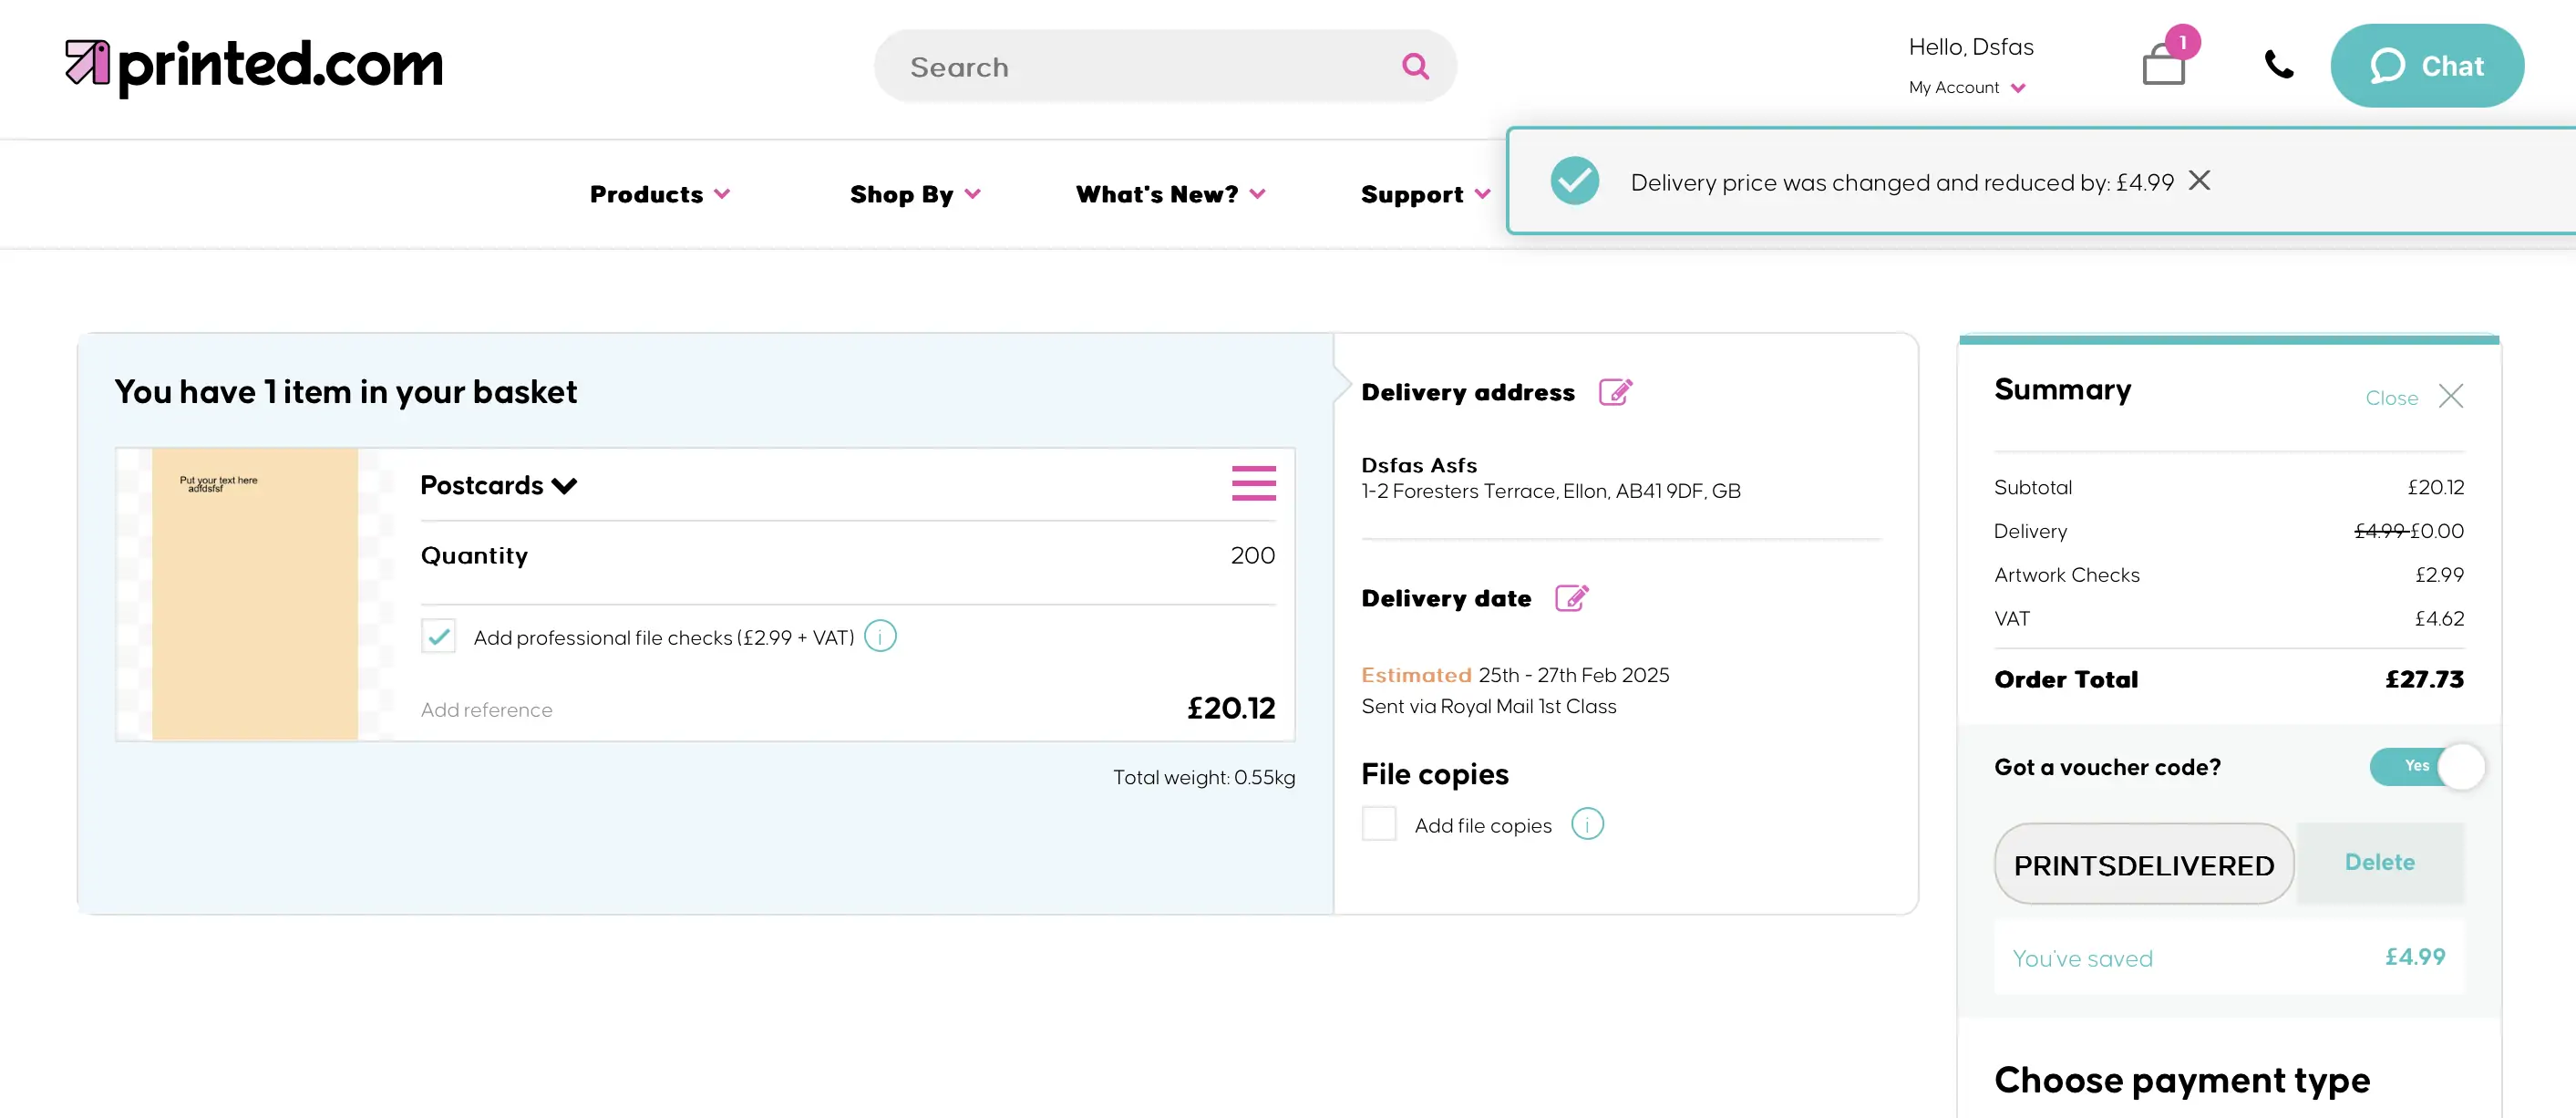Tick the Add file copies checkbox

click(x=1379, y=824)
